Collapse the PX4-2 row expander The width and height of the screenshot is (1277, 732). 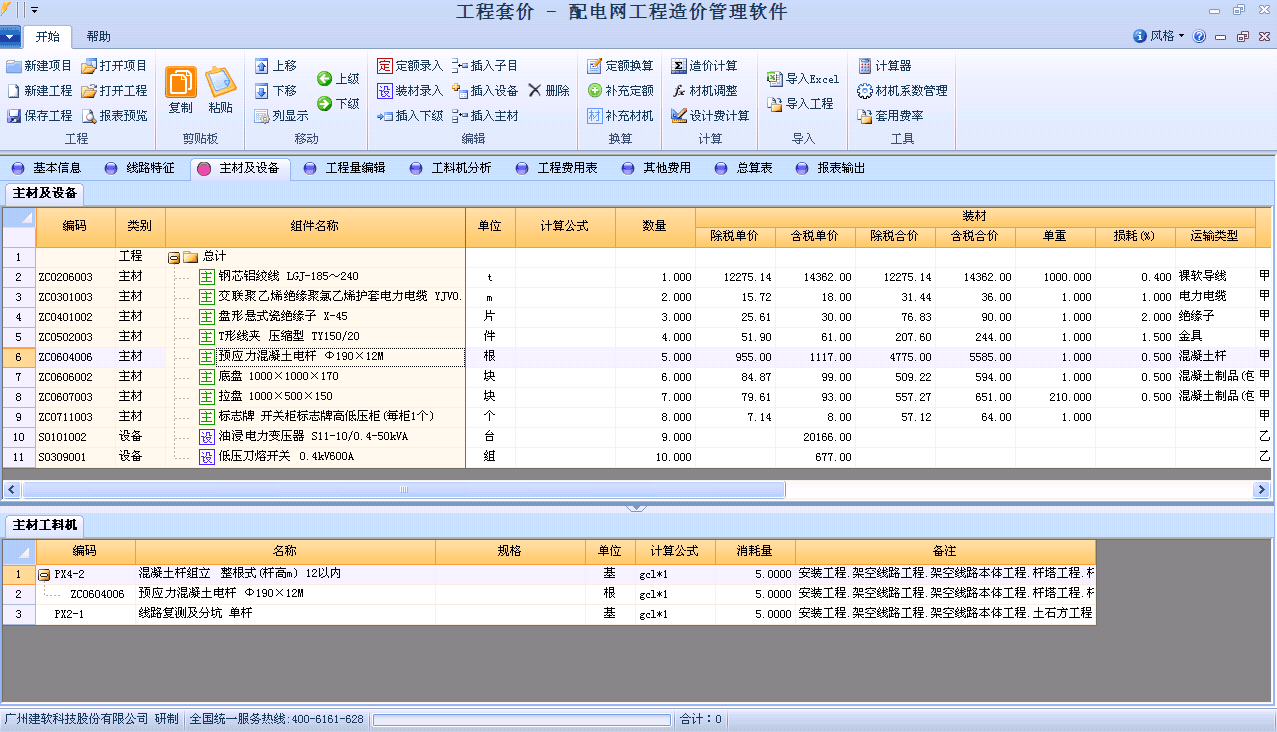pos(44,575)
